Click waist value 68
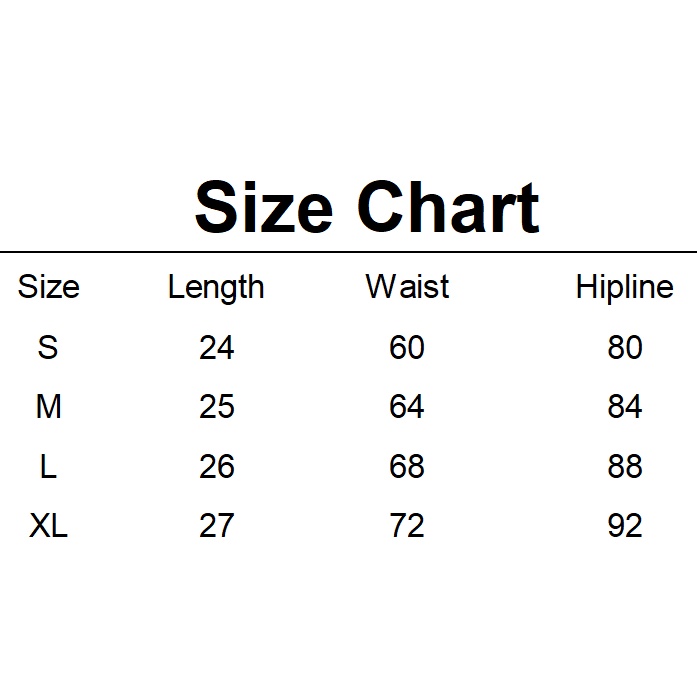Viewport: 697px width, 697px height. (407, 466)
